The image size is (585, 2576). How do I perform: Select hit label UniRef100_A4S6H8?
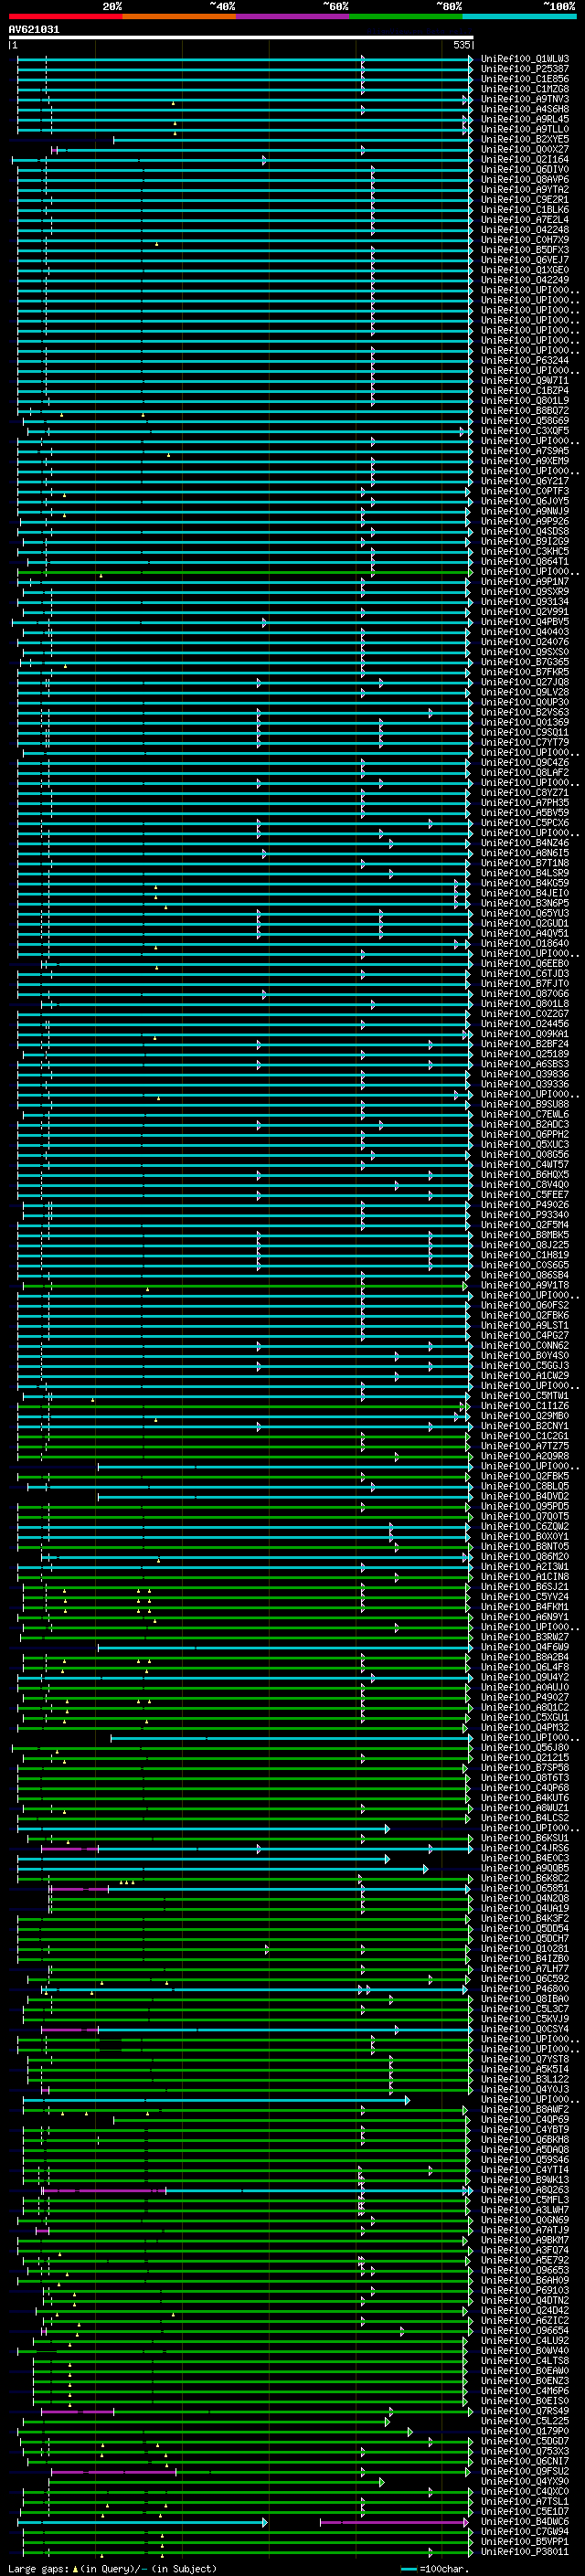click(525, 109)
